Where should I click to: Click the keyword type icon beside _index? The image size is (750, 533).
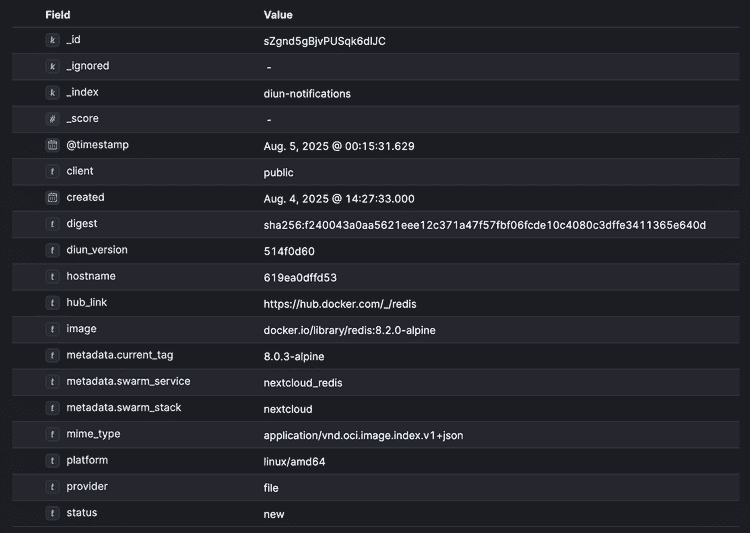tap(52, 92)
